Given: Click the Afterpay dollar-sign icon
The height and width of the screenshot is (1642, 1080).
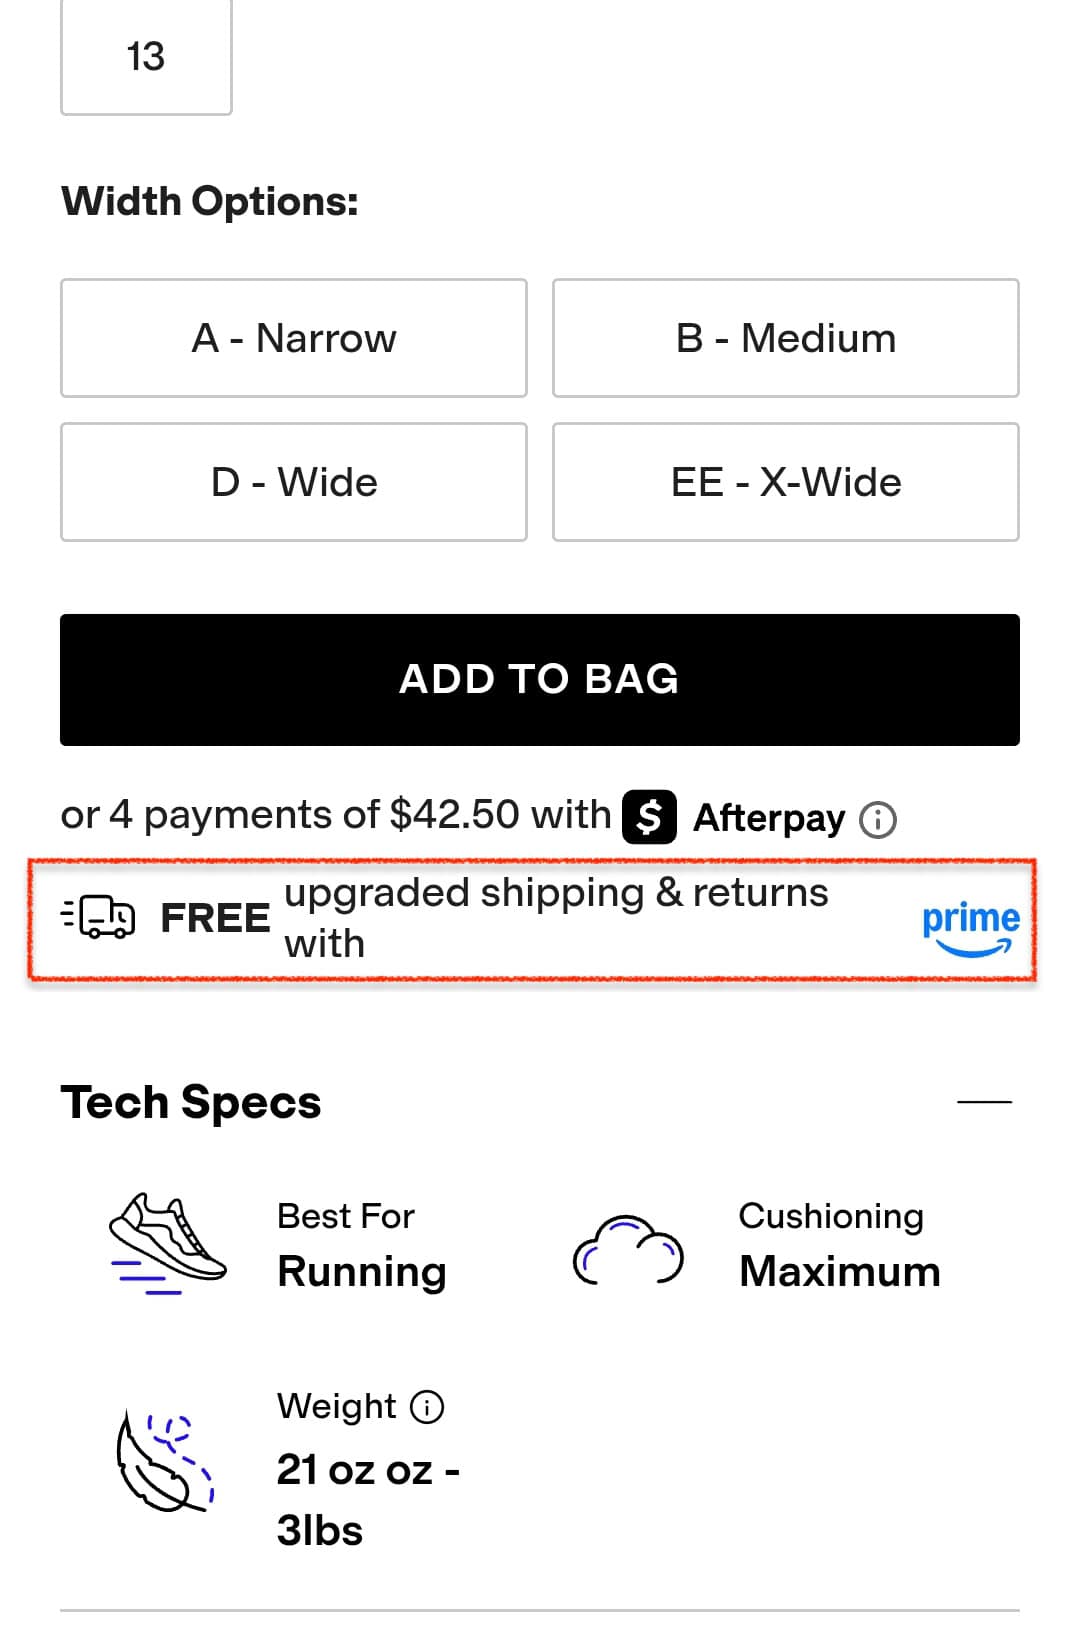Looking at the screenshot, I should [649, 817].
